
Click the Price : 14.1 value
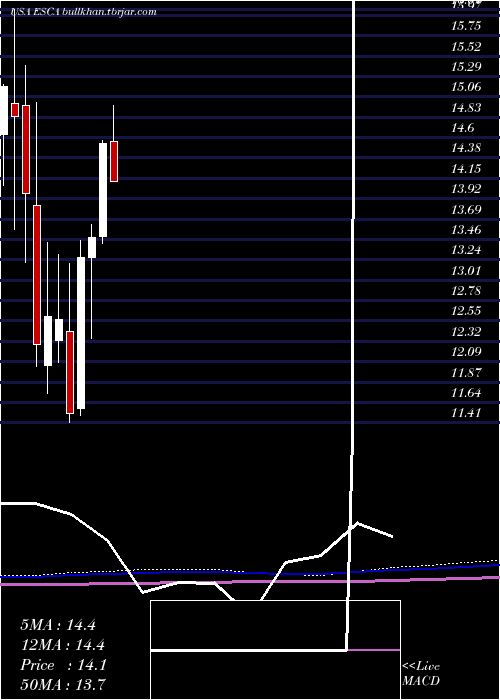click(63, 665)
